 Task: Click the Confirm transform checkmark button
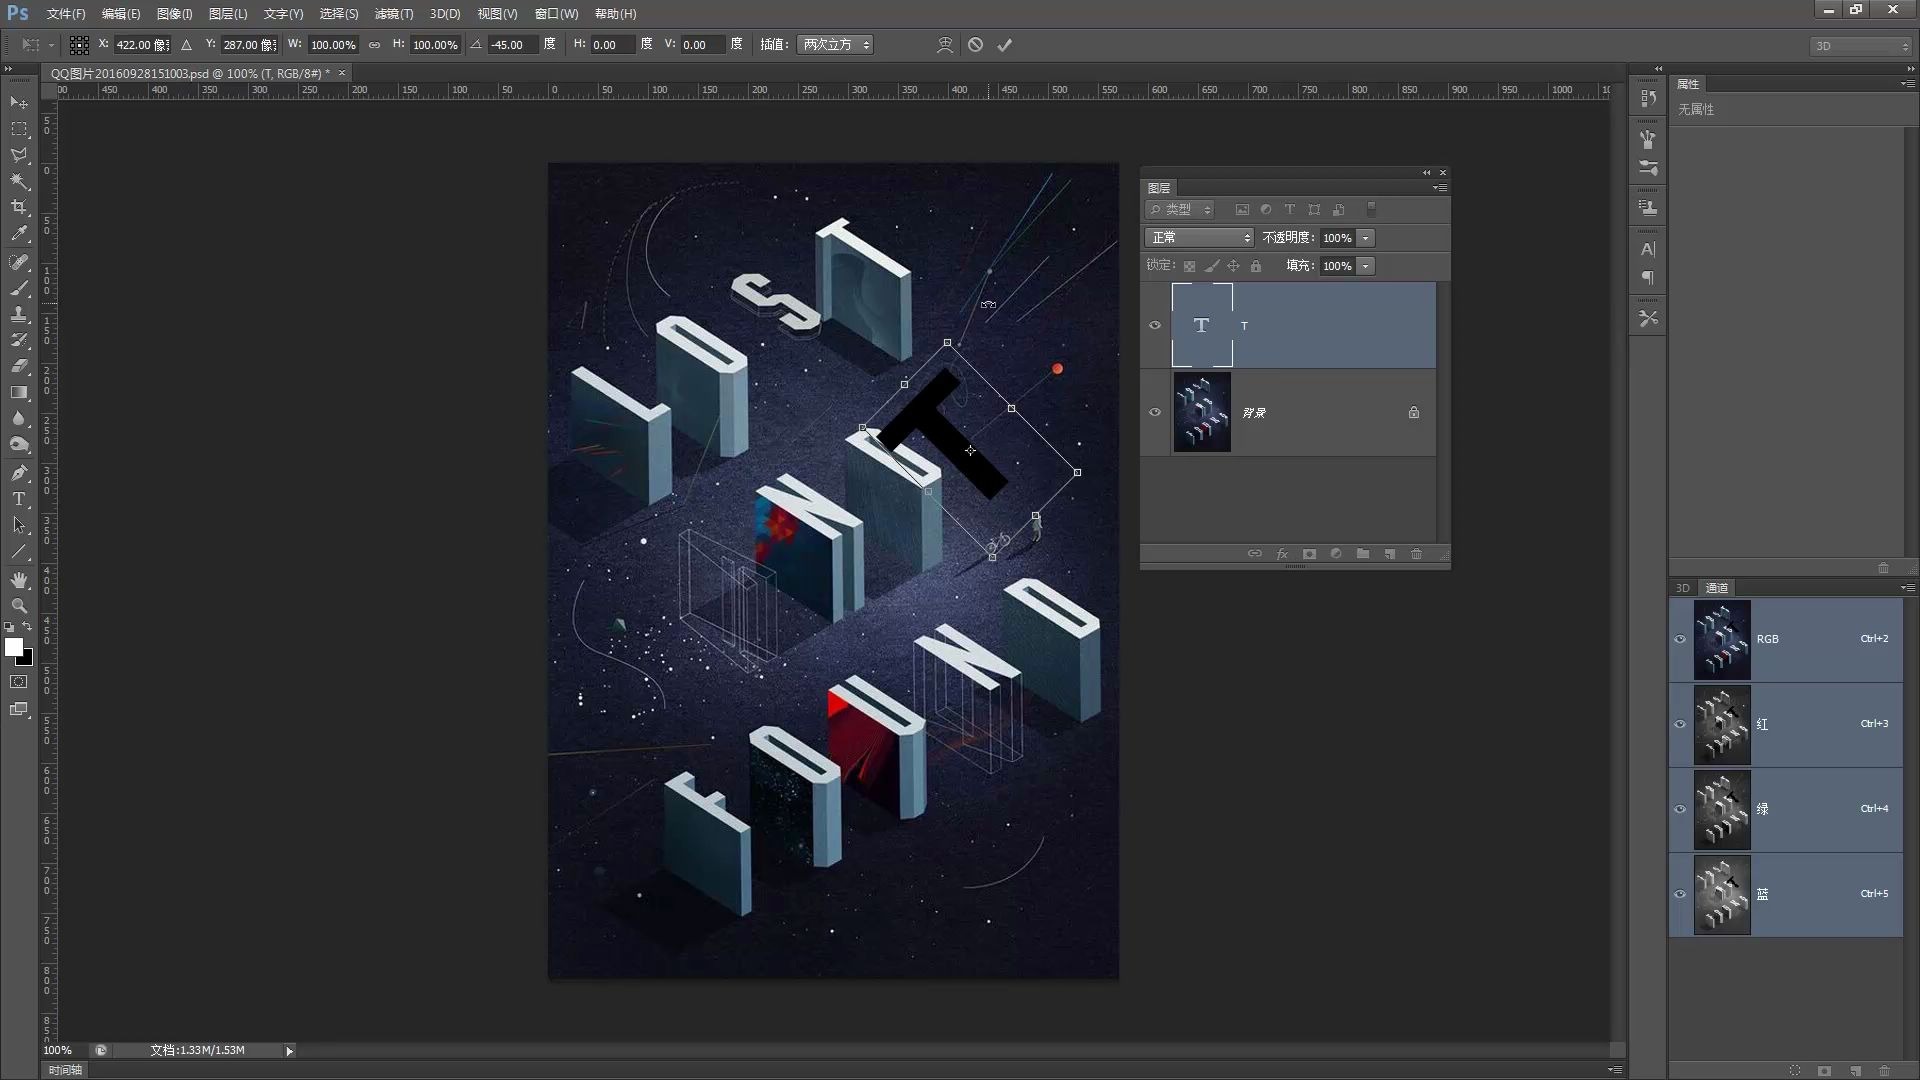point(1005,44)
